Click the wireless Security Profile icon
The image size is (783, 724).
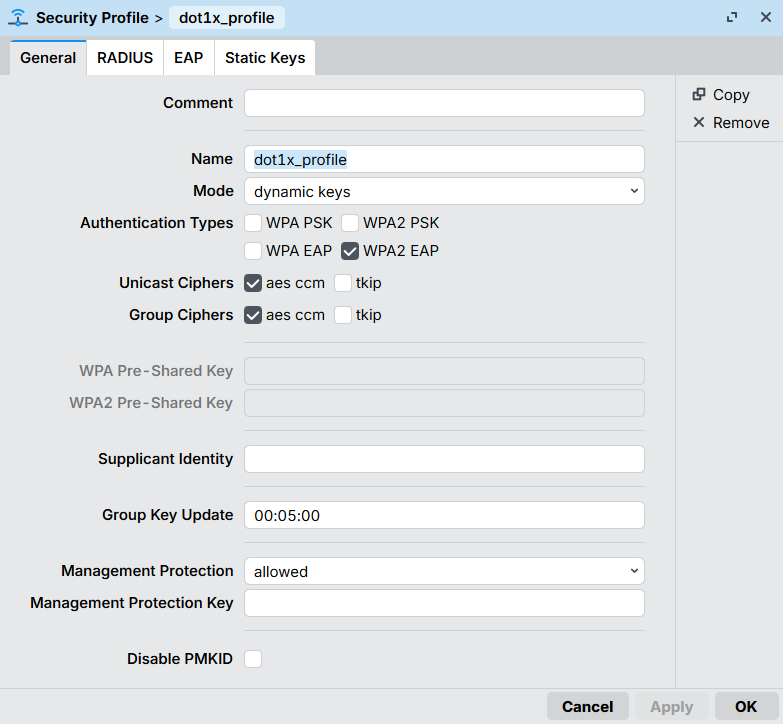coord(18,18)
